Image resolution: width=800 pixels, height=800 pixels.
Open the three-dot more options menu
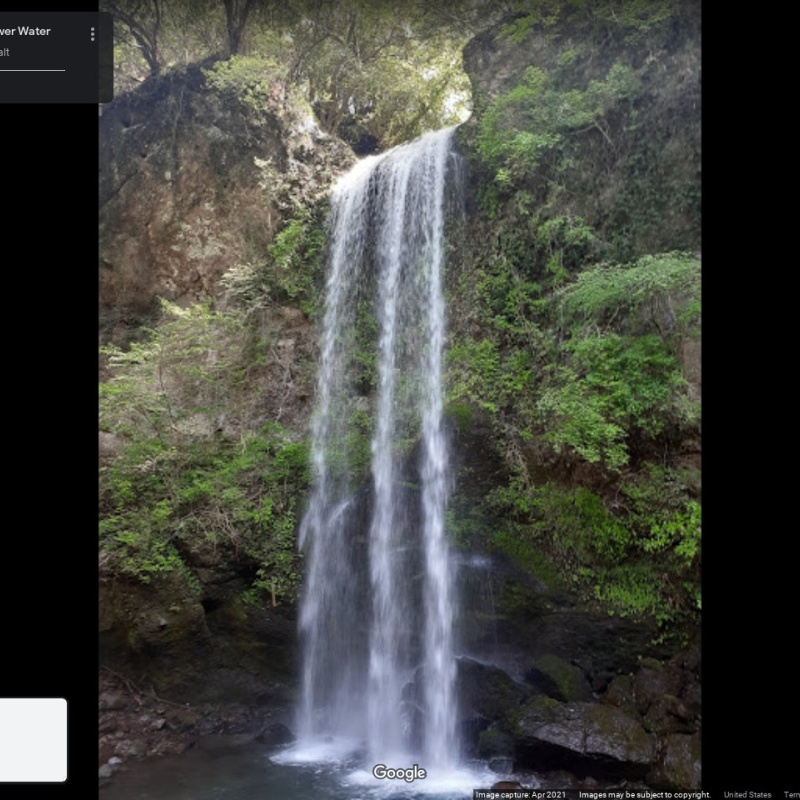(92, 34)
